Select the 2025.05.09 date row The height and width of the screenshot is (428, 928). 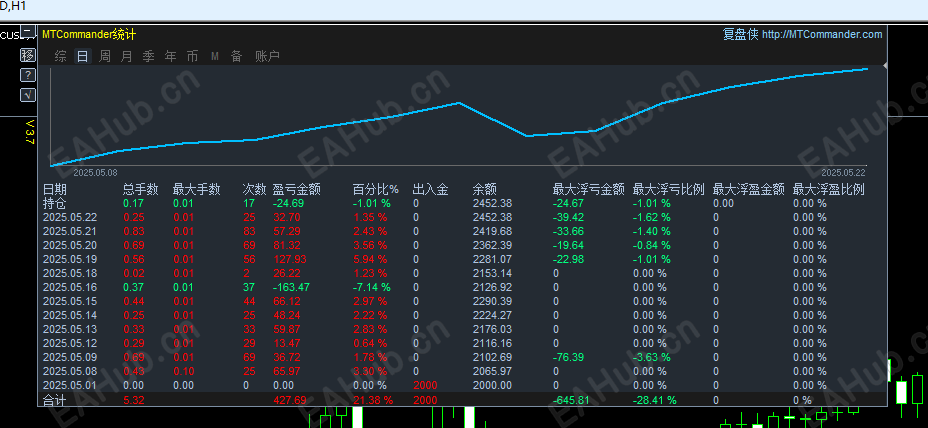(x=70, y=357)
